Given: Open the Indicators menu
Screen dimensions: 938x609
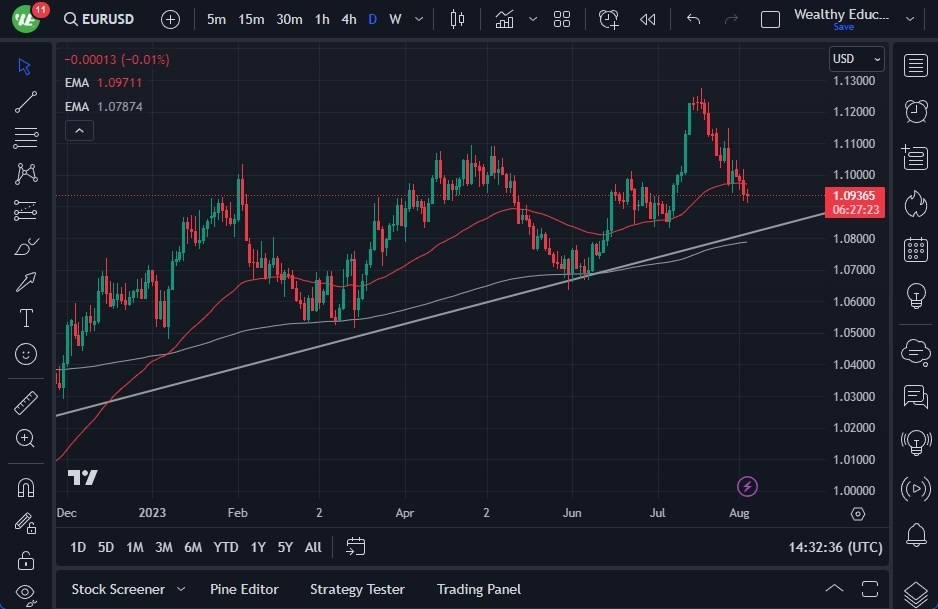Looking at the screenshot, I should pyautogui.click(x=505, y=18).
